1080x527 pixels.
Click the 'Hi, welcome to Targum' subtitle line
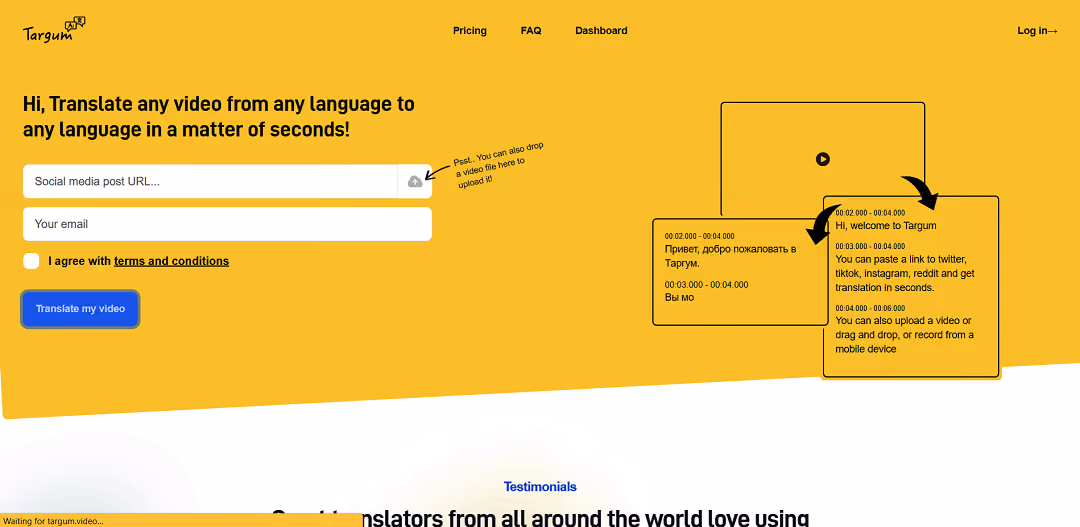click(x=886, y=225)
